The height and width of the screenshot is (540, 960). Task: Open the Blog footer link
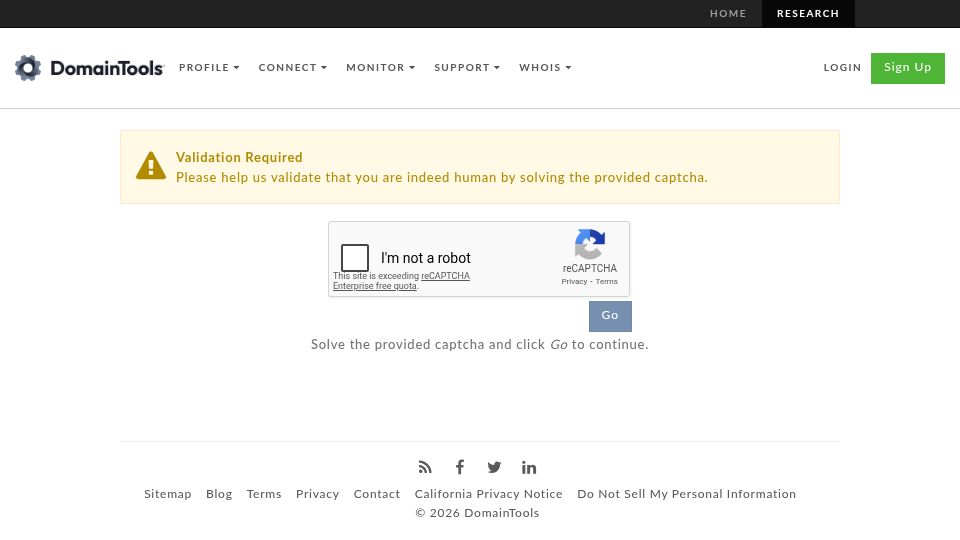click(x=219, y=494)
